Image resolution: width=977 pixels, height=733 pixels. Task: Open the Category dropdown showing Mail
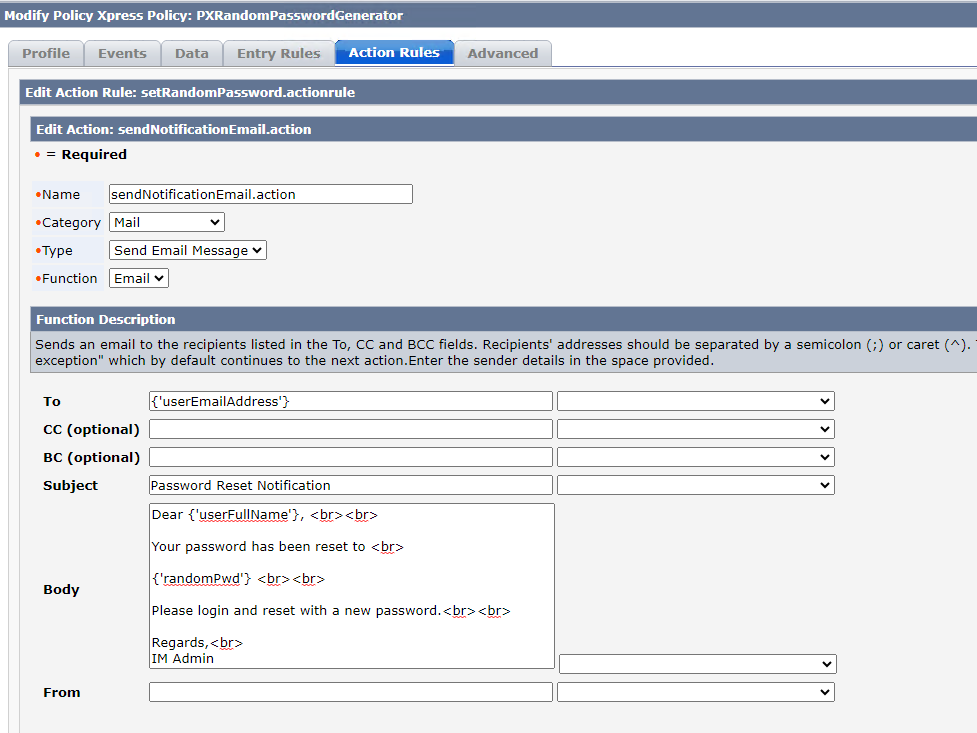pos(166,223)
